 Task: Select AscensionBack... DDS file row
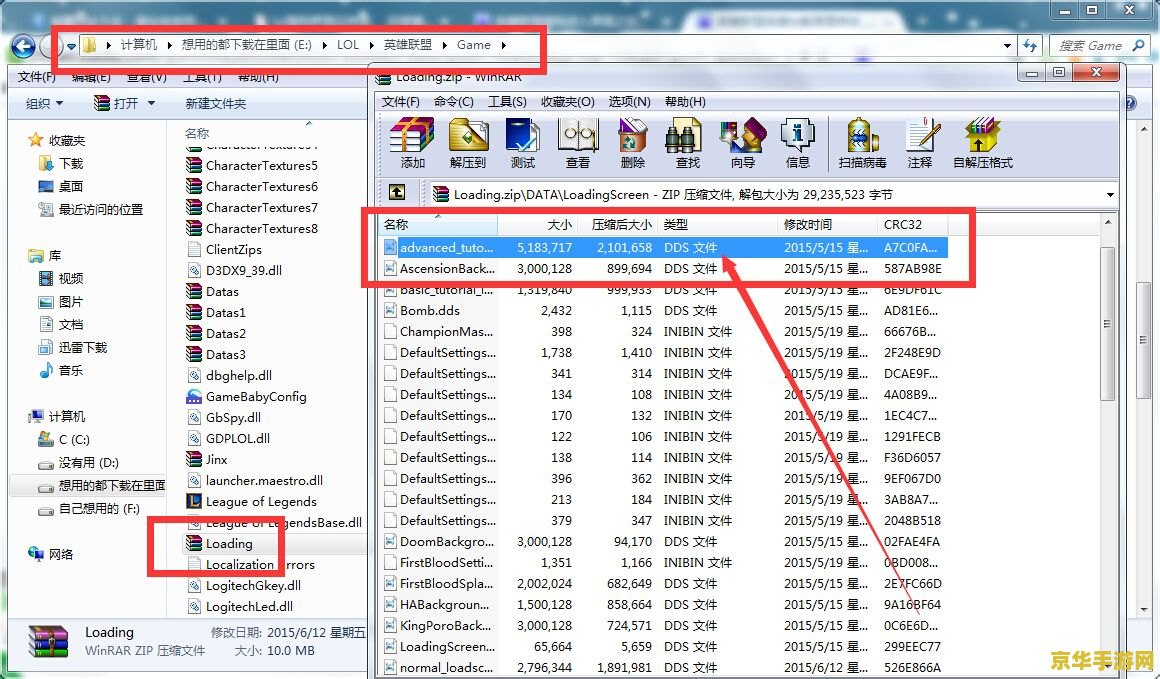pyautogui.click(x=664, y=268)
